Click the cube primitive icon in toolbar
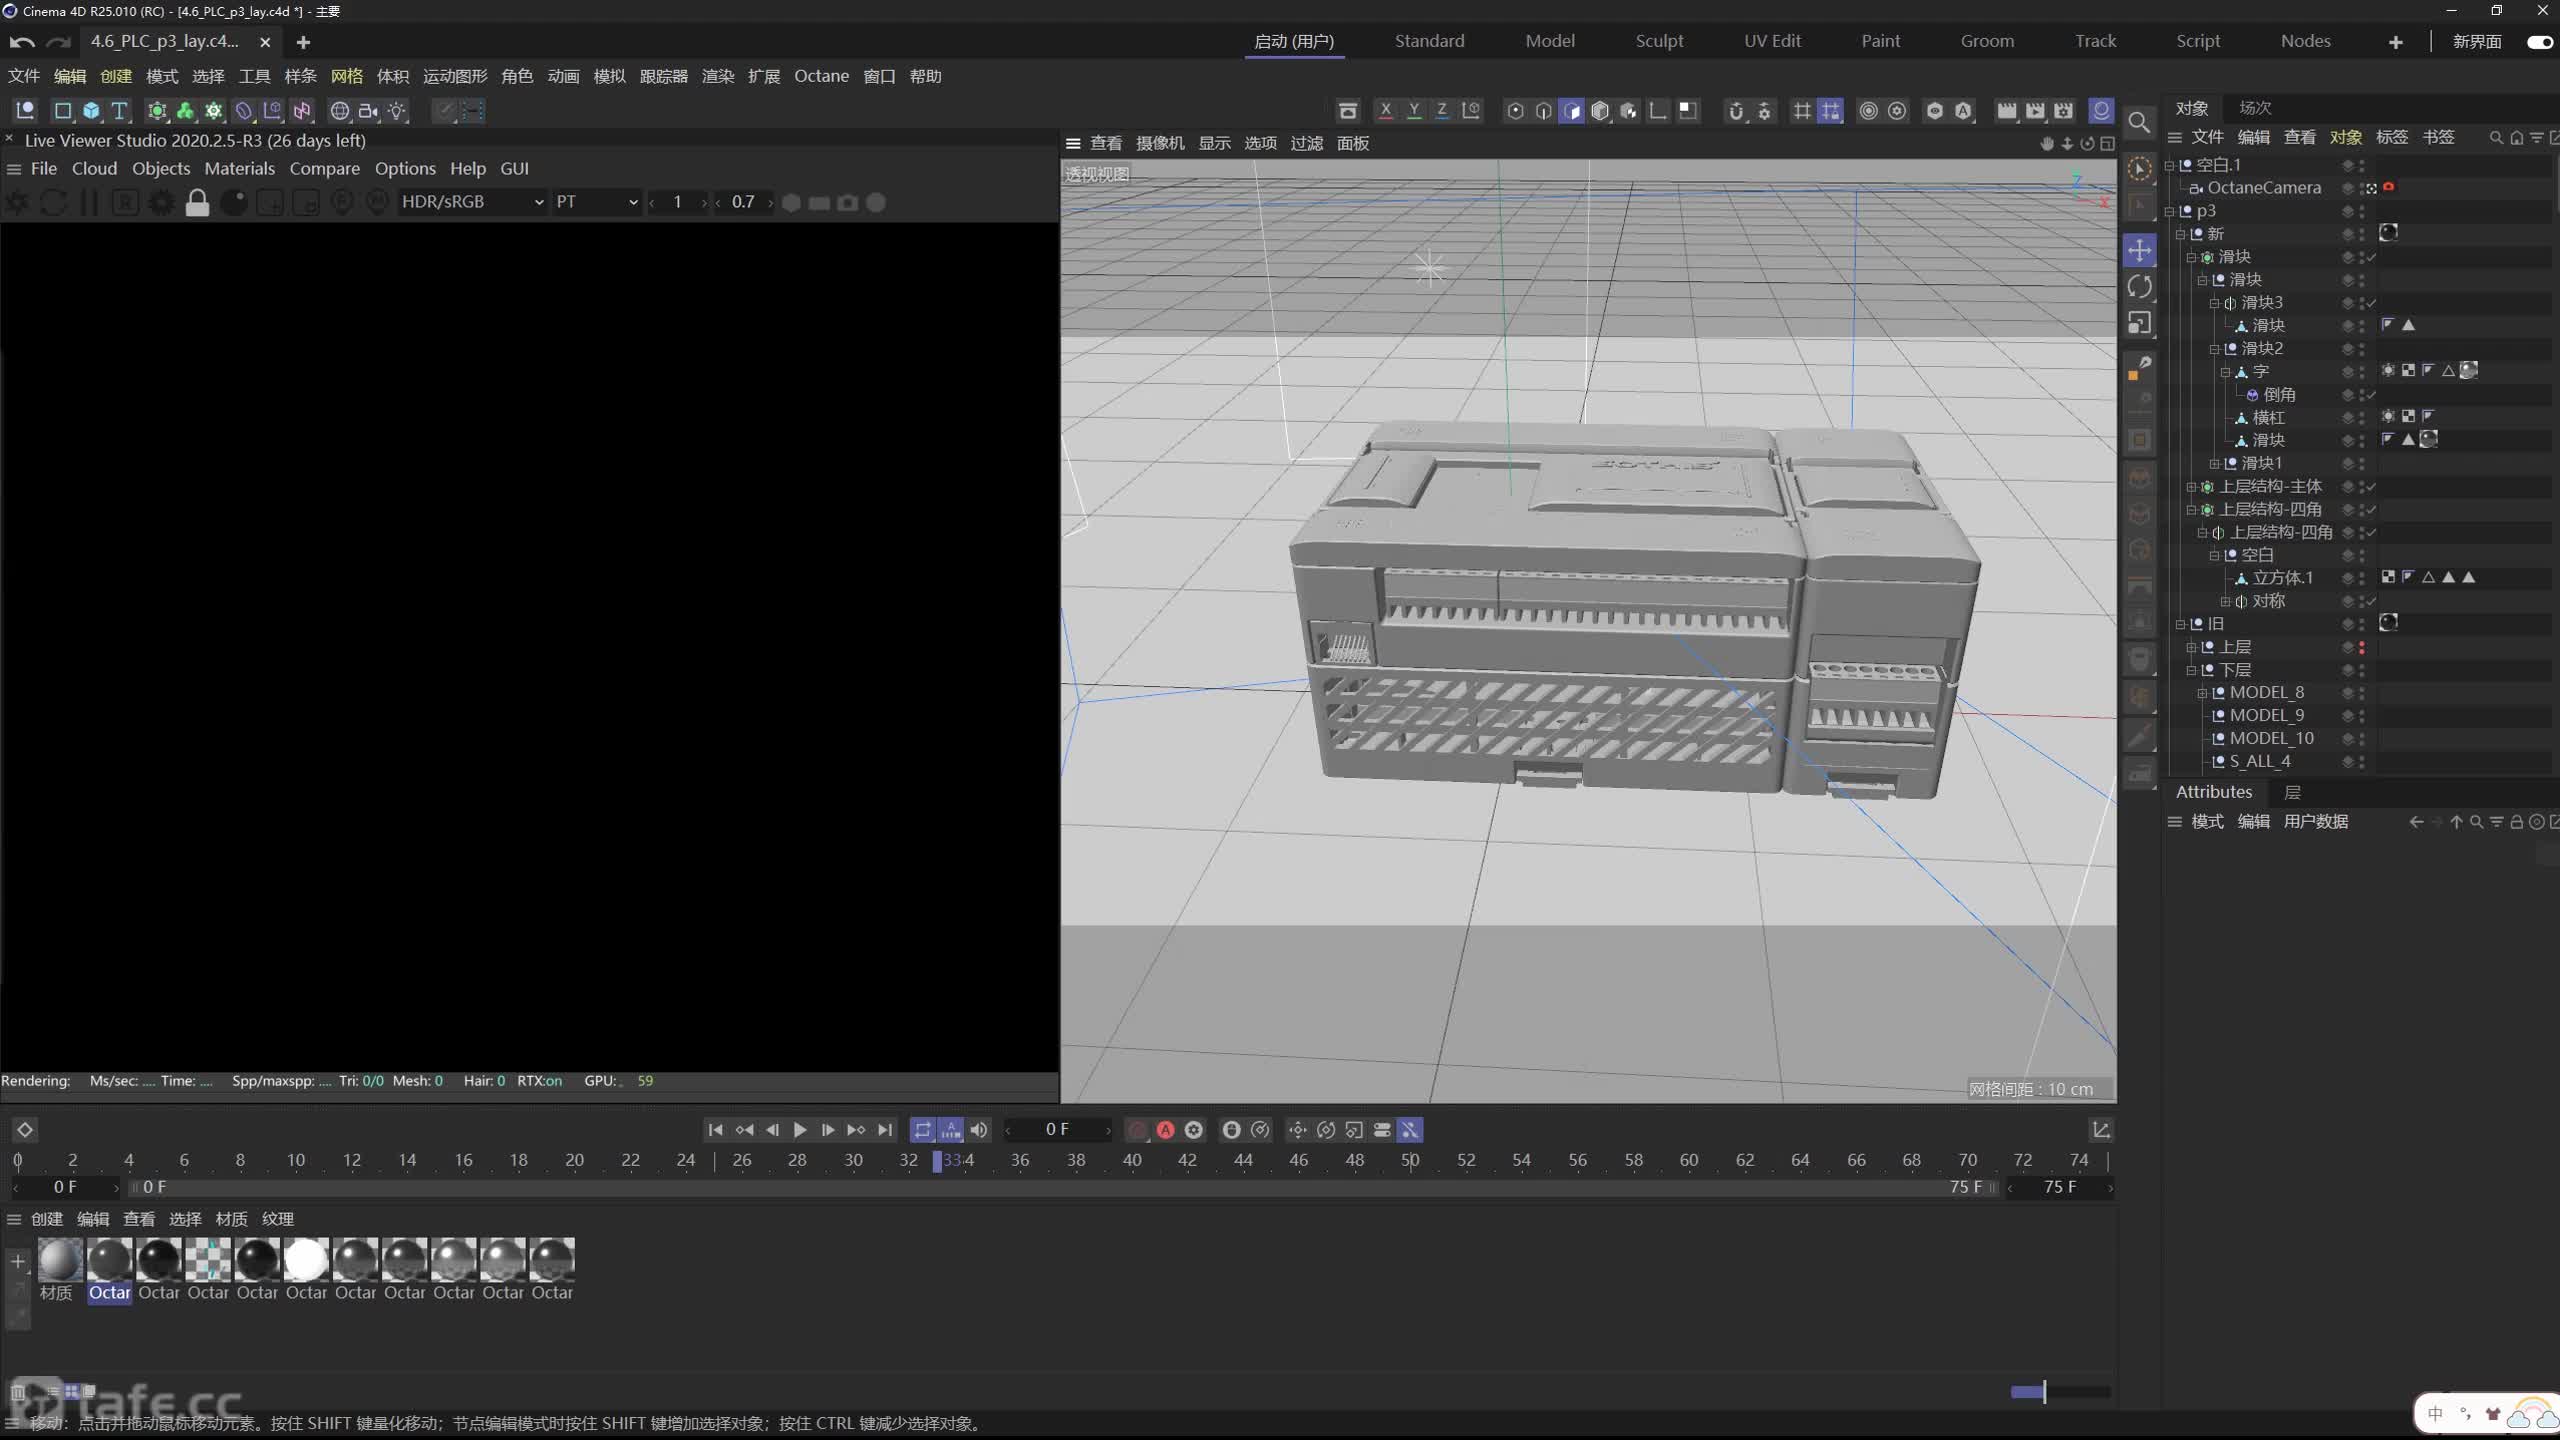 click(x=91, y=111)
